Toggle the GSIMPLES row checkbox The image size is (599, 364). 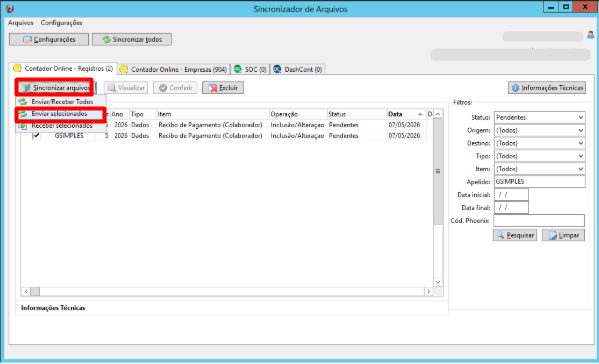(37, 136)
